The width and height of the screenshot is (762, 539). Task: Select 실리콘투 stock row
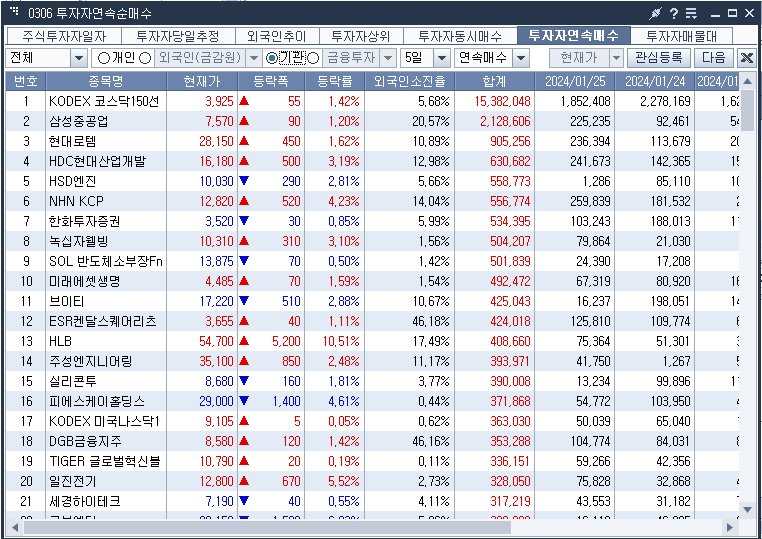point(372,381)
